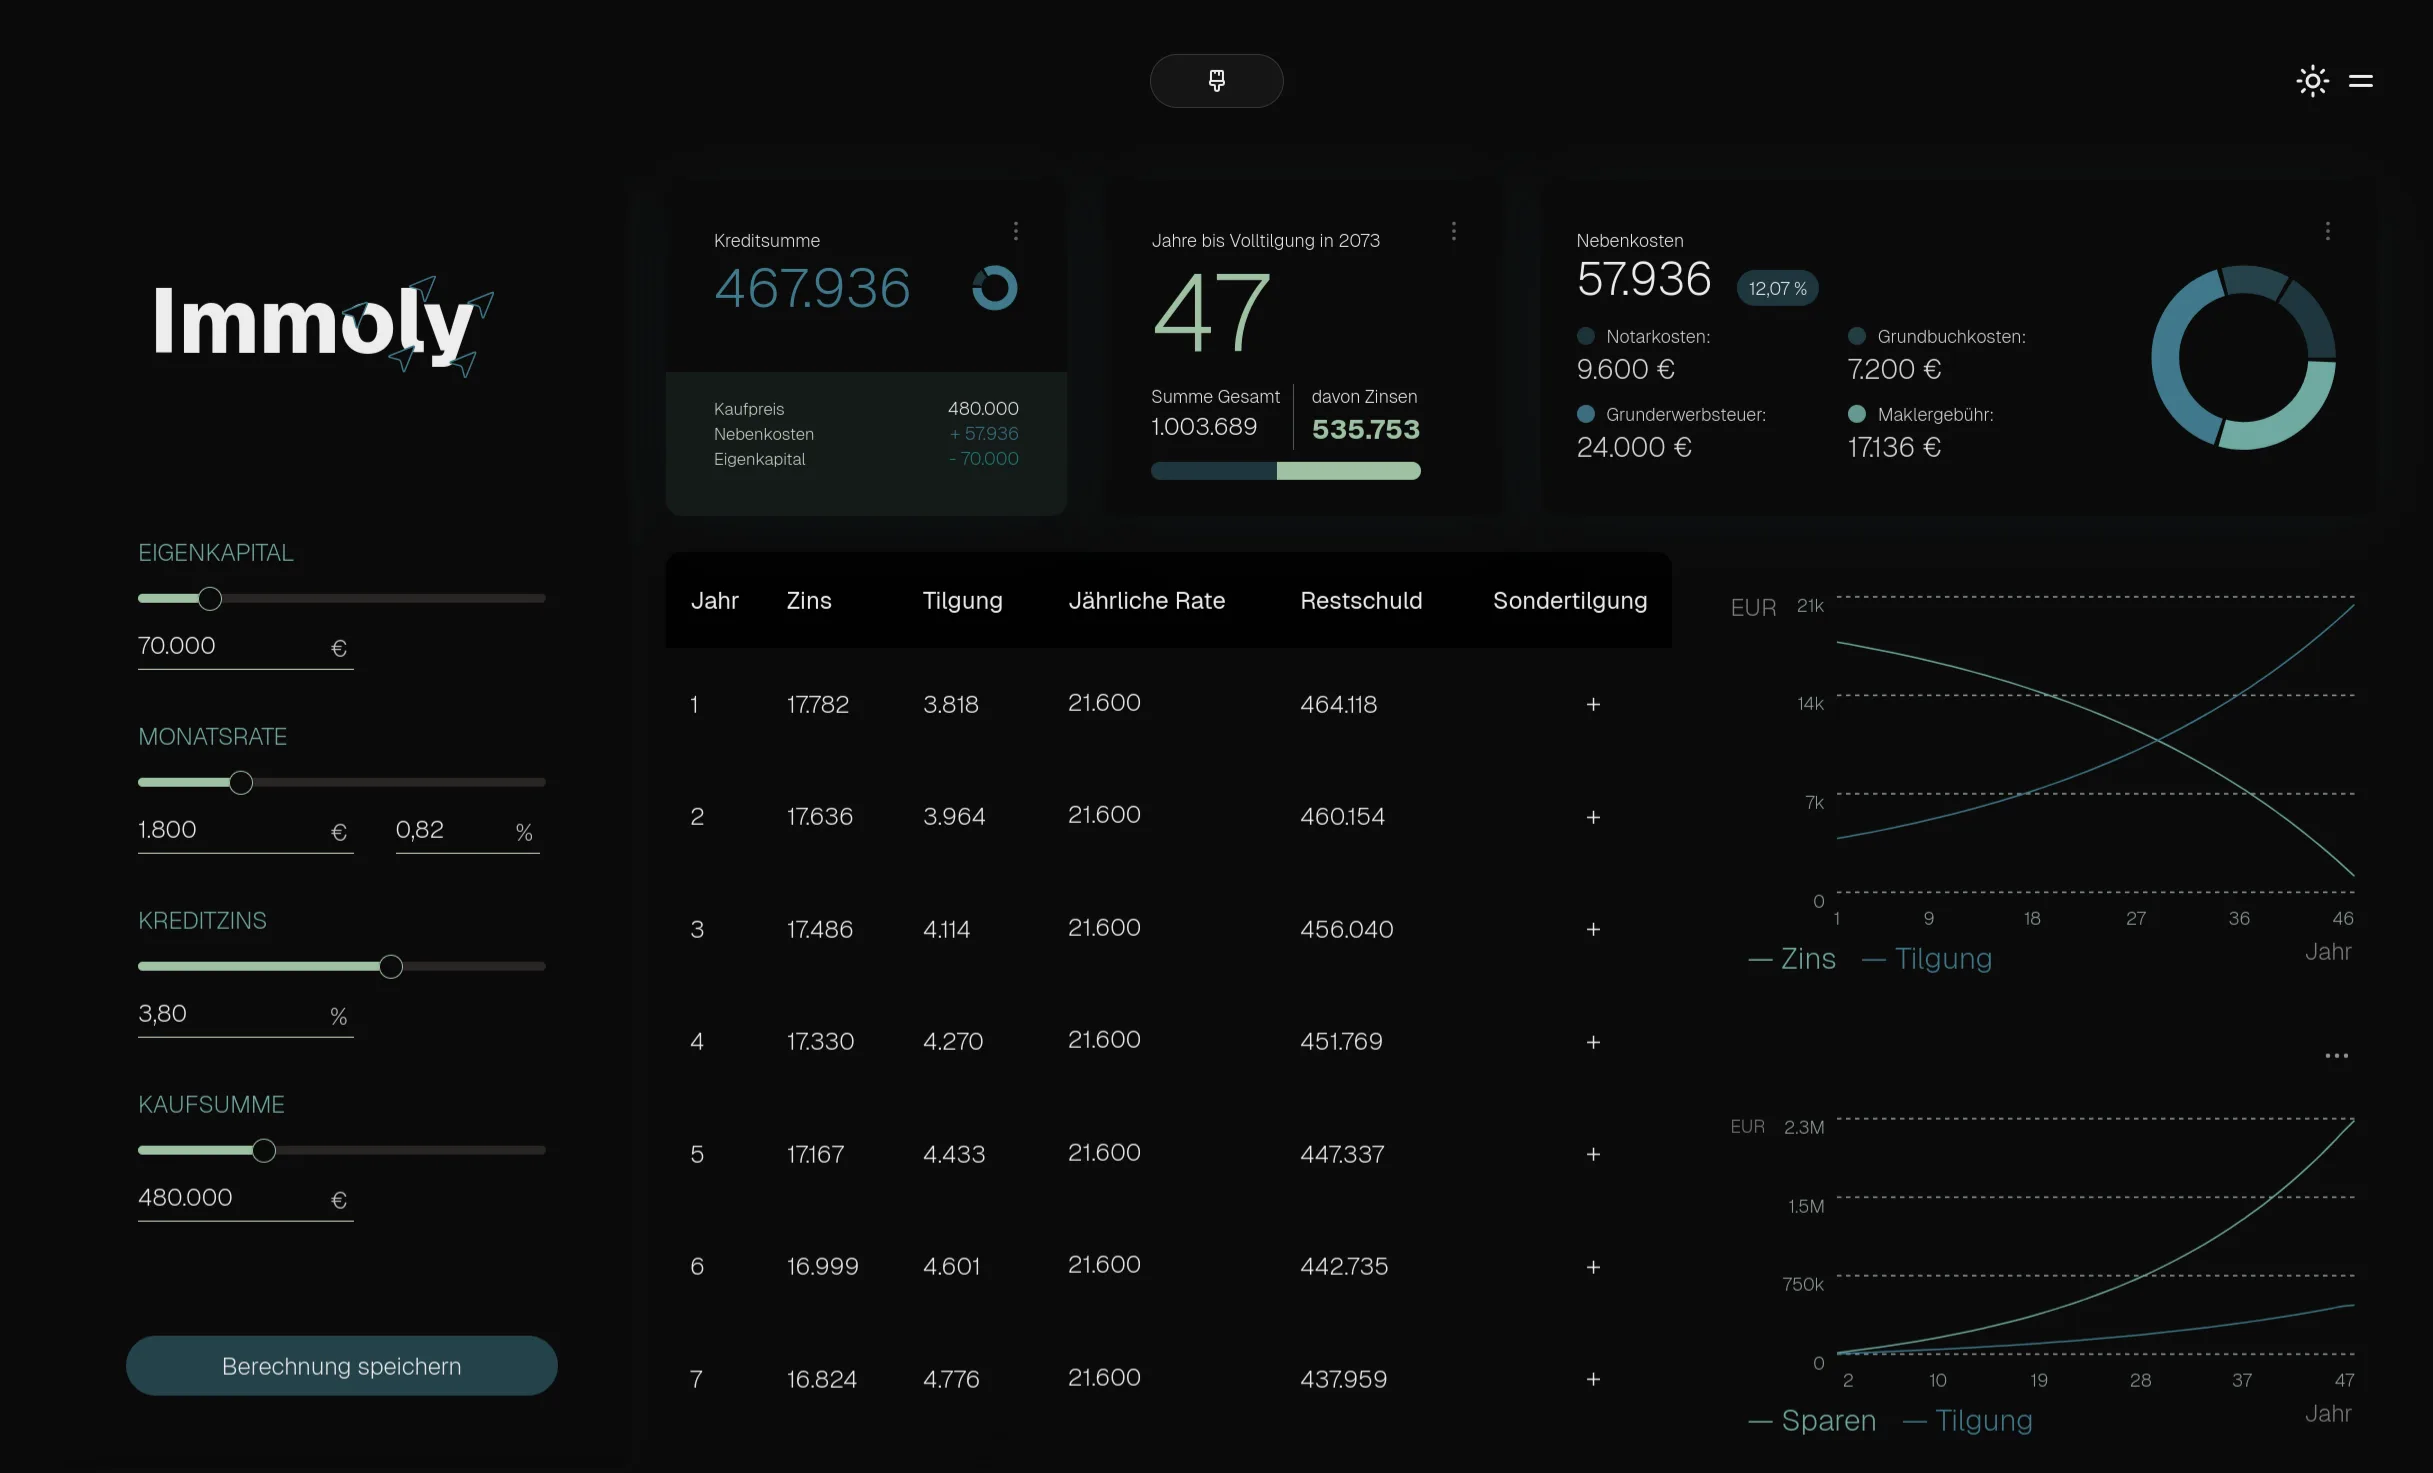The width and height of the screenshot is (2433, 1473).
Task: Click the Kaufsumme 480.000 input field
Action: coord(245,1199)
